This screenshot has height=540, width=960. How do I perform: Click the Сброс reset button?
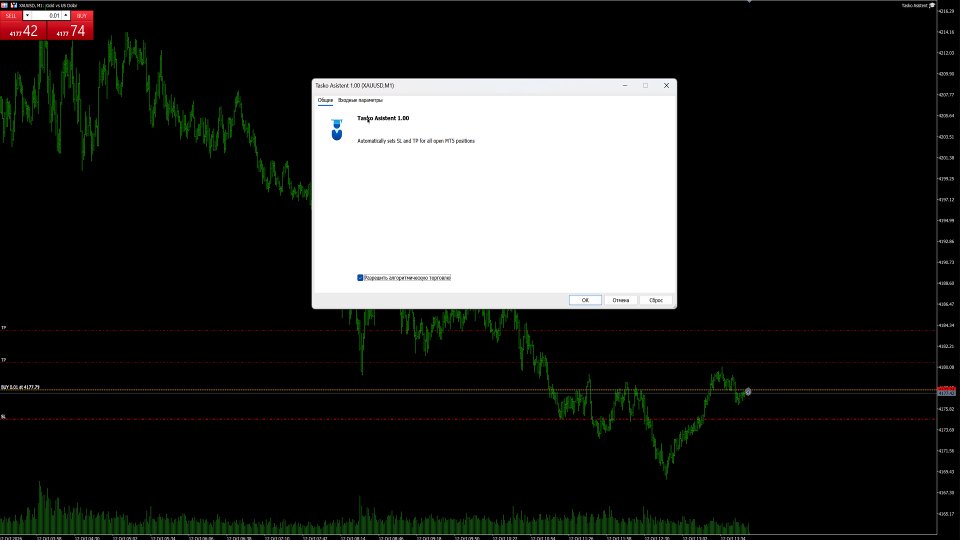tap(656, 300)
